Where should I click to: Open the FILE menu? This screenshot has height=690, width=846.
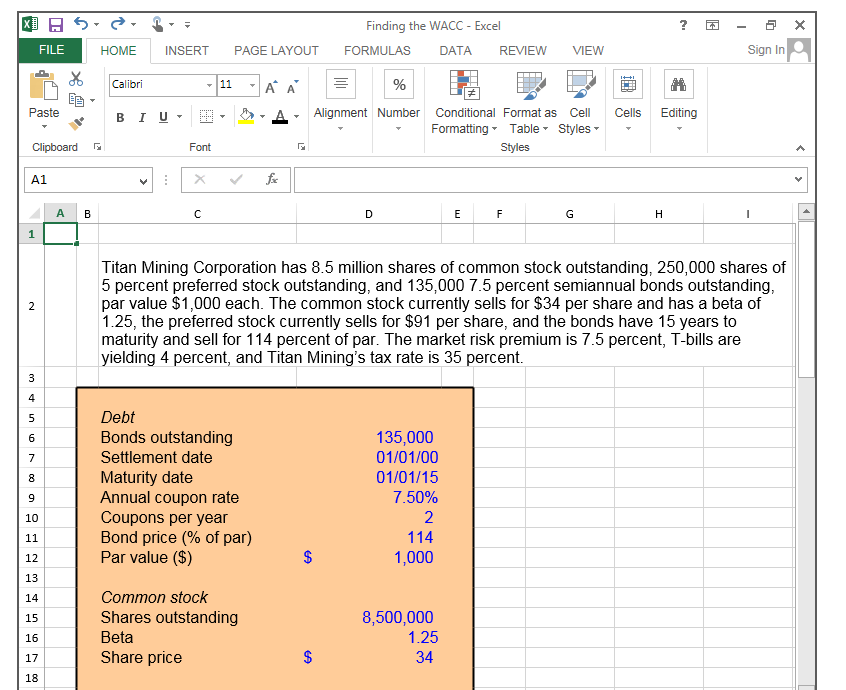coord(50,50)
